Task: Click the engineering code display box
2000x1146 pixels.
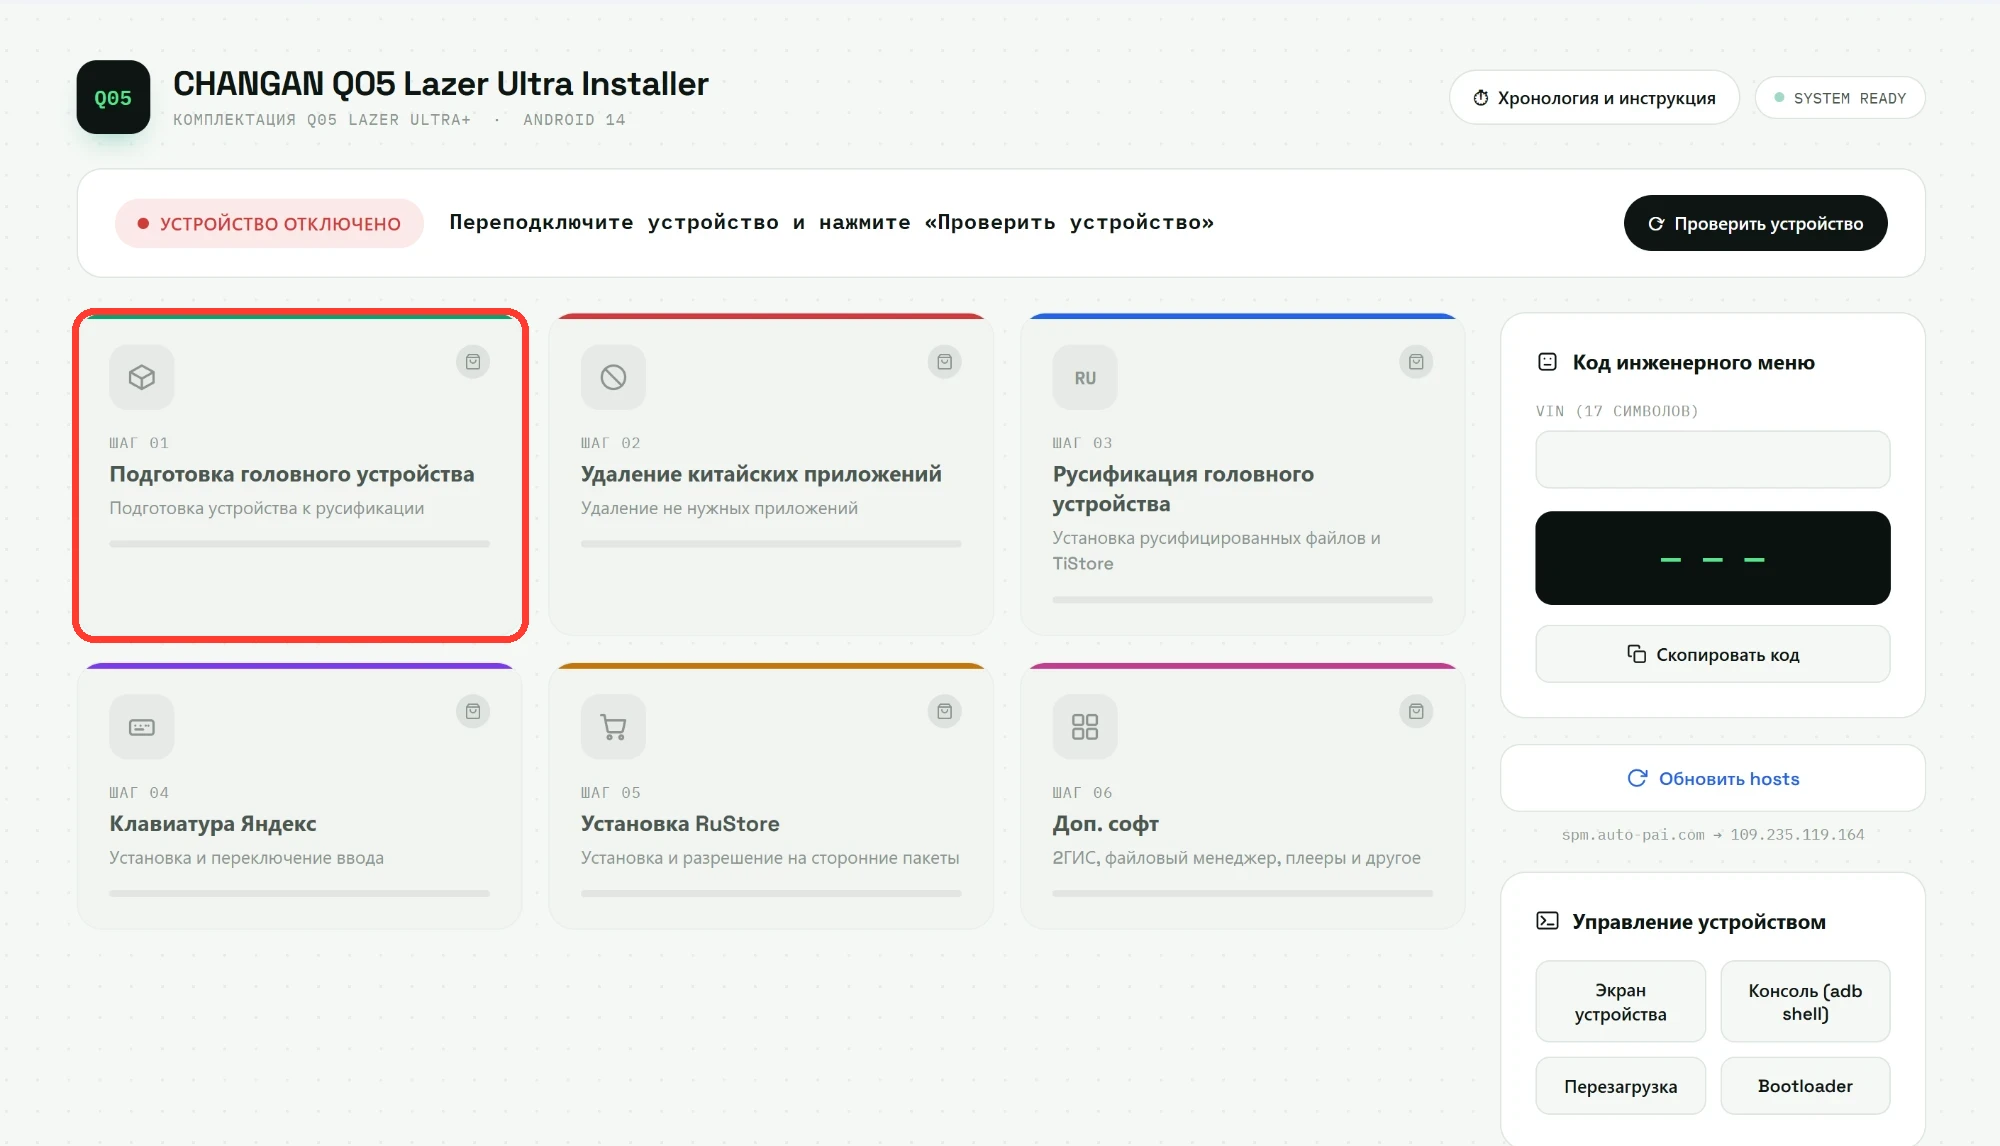Action: (x=1712, y=558)
